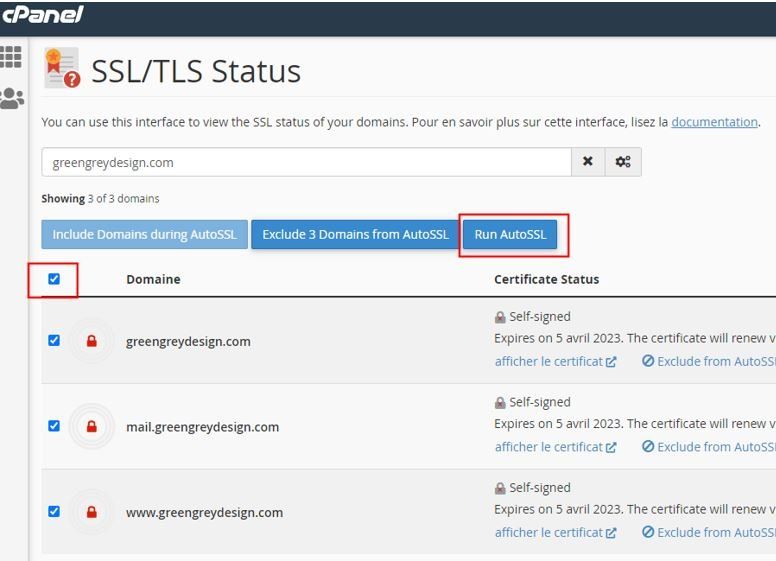Run AutoSSL for selected domains

pyautogui.click(x=510, y=234)
